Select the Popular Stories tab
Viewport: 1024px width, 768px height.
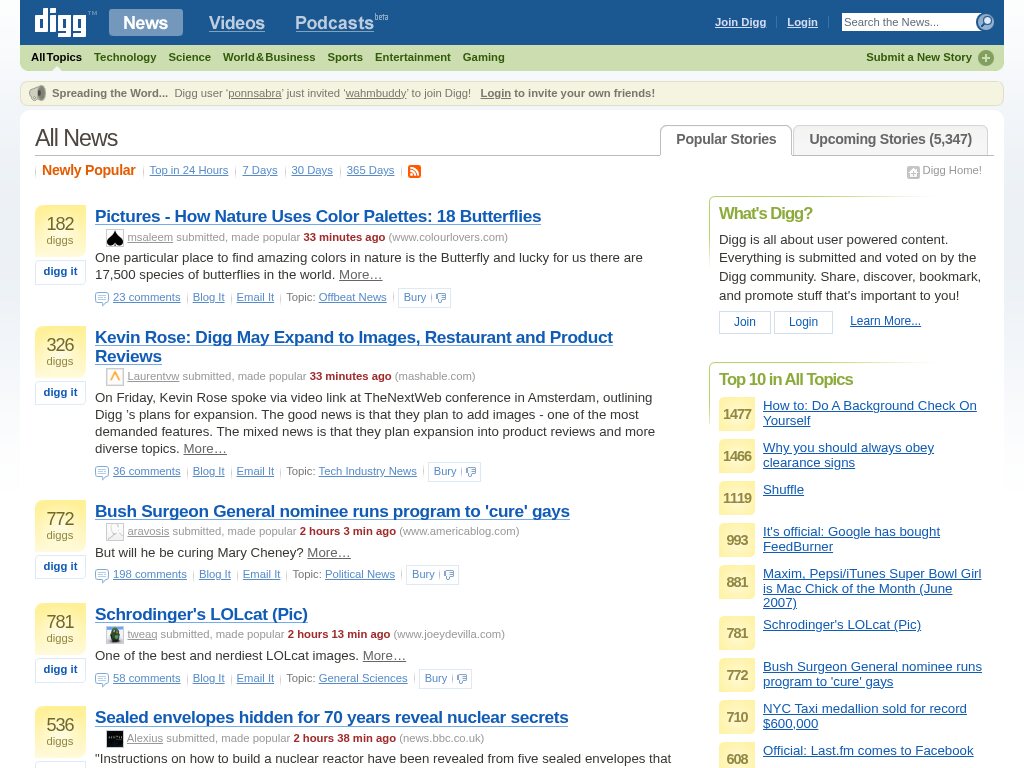point(726,140)
